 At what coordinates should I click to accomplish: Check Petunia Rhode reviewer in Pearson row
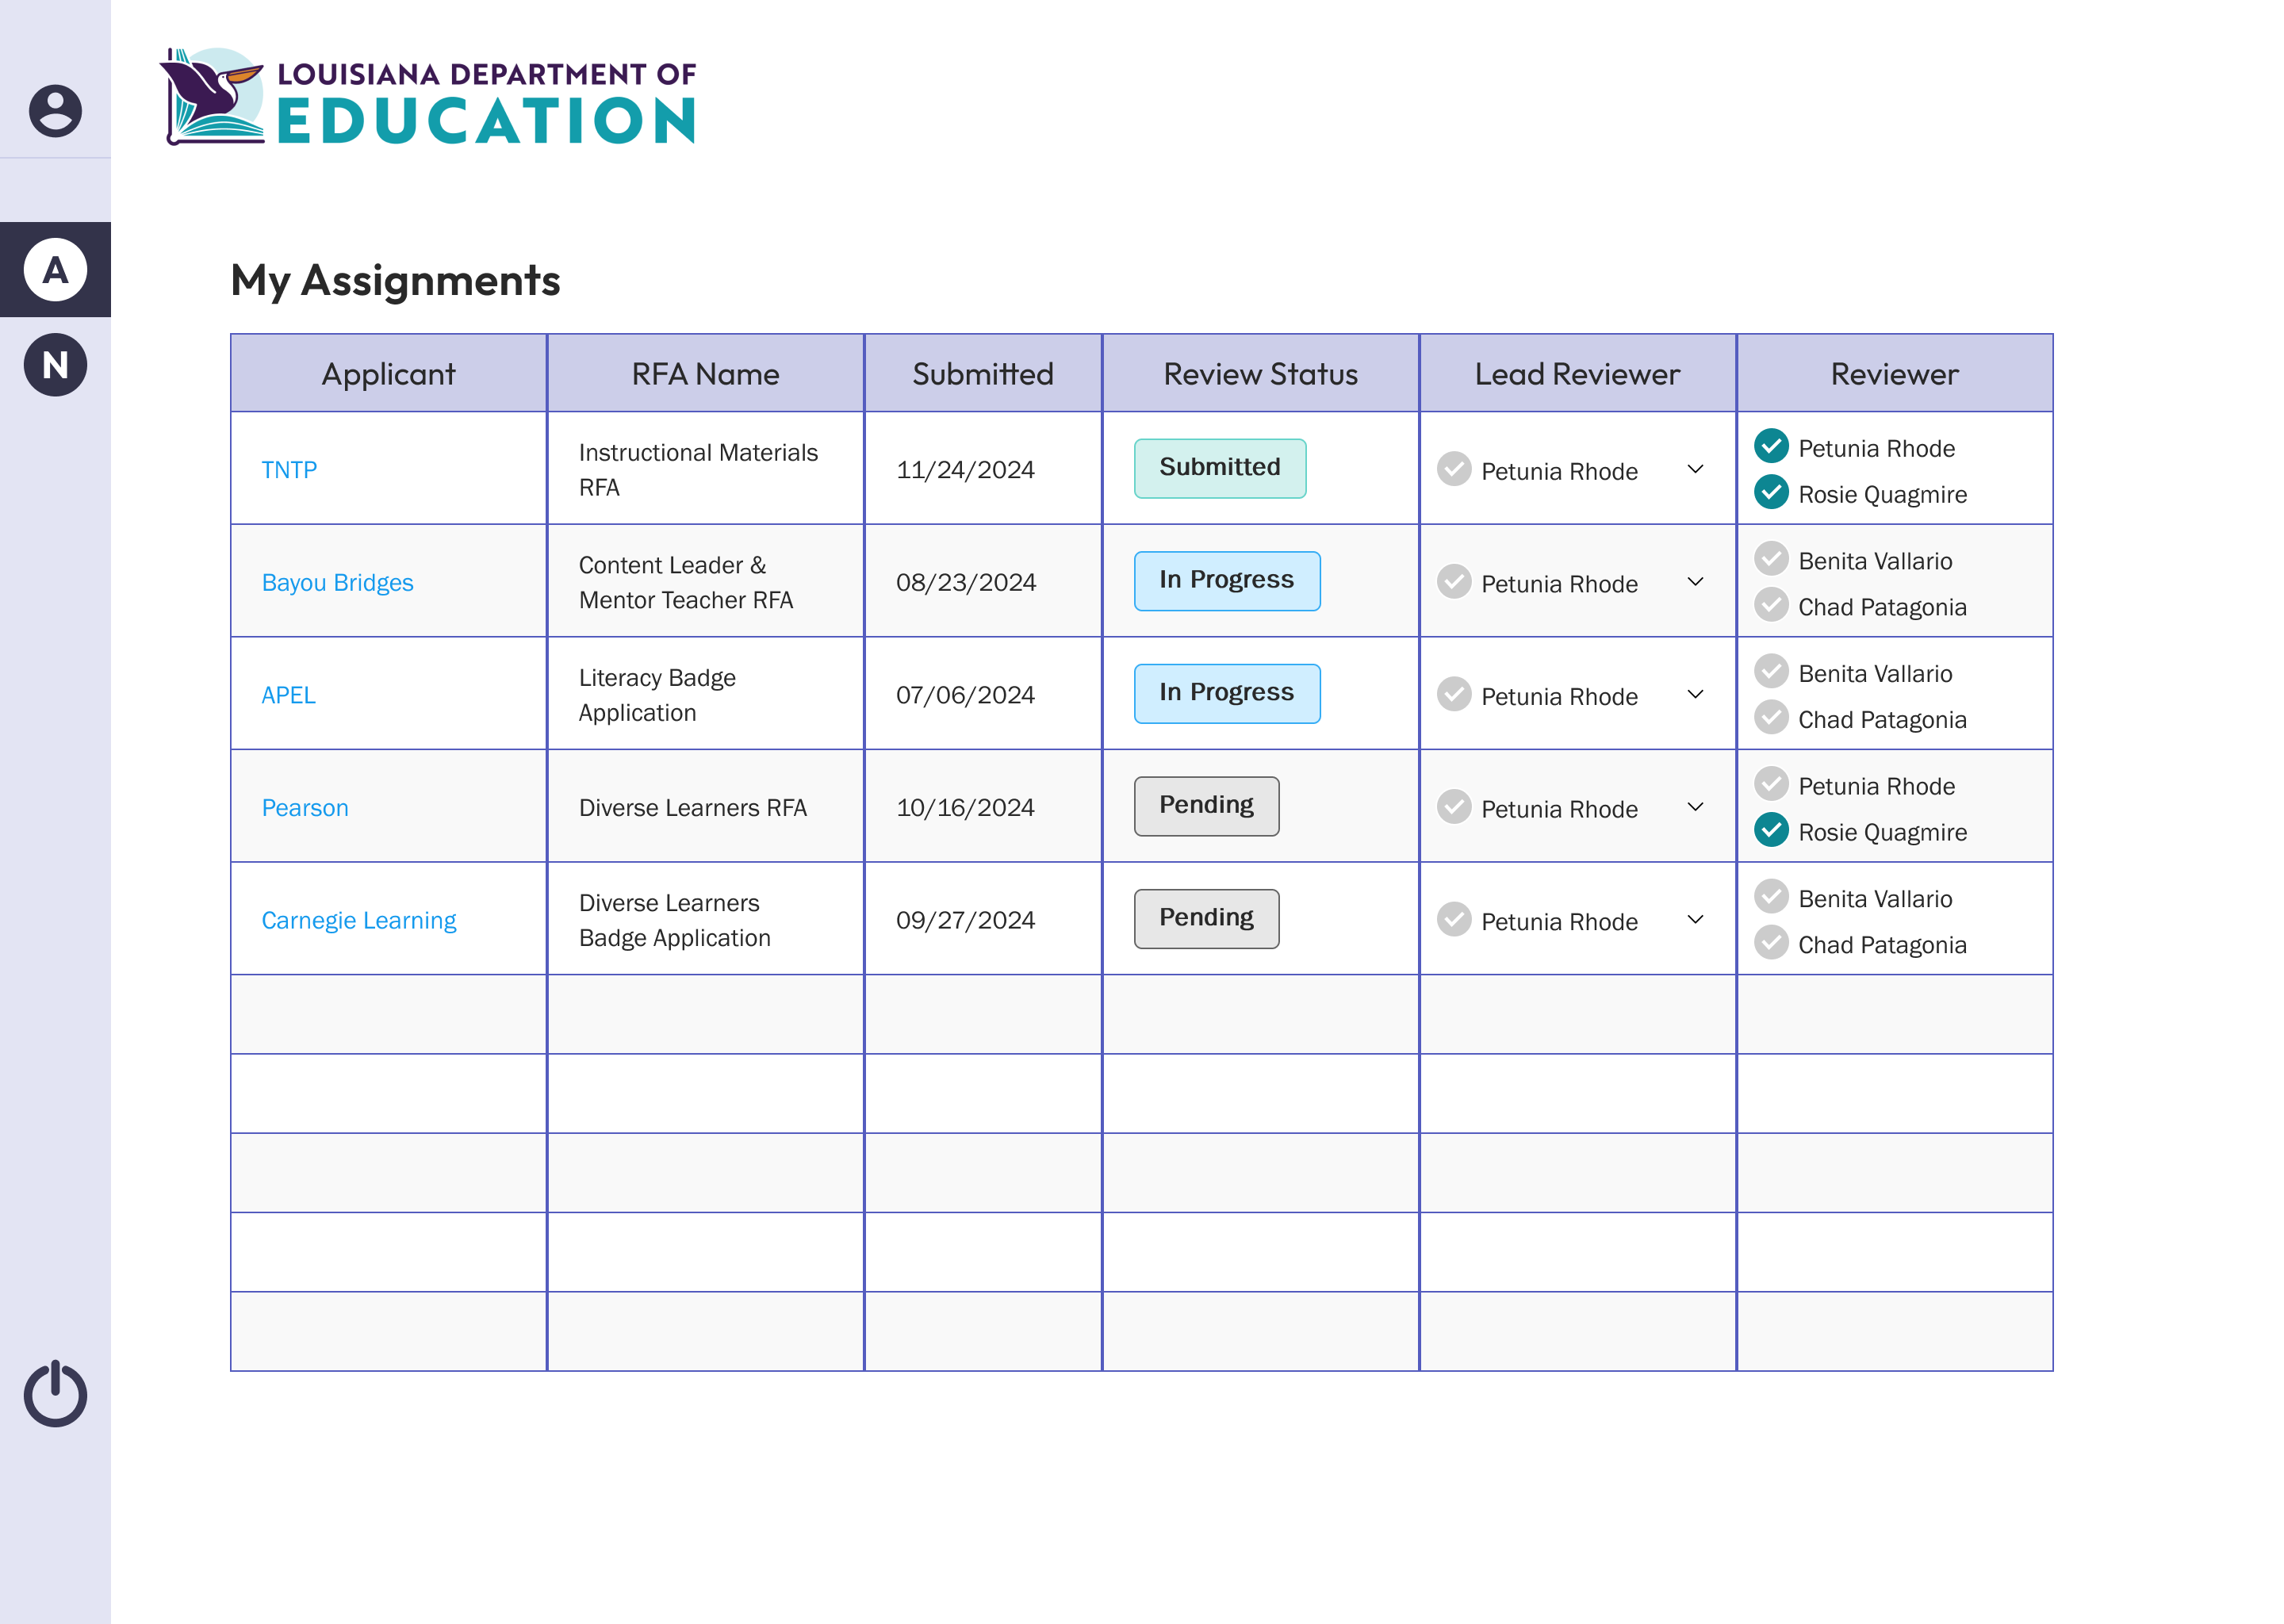point(1771,784)
